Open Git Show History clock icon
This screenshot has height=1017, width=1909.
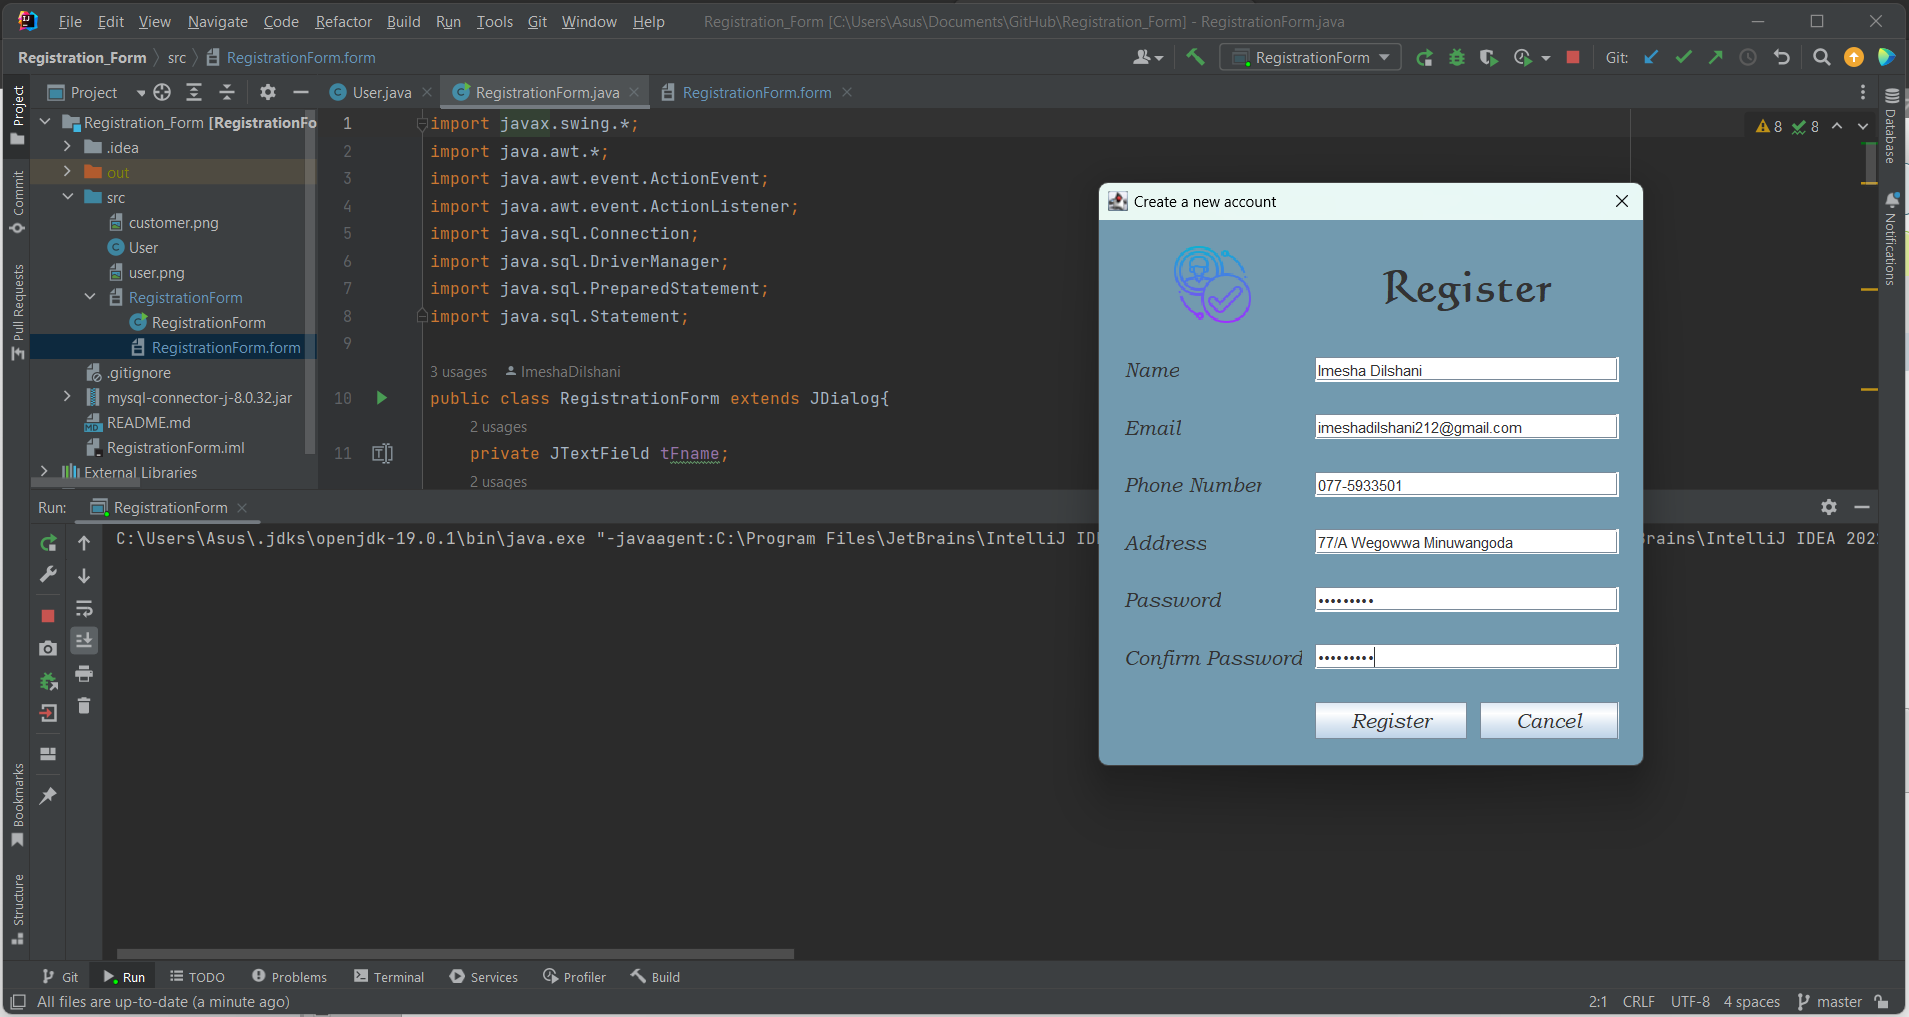point(1748,57)
